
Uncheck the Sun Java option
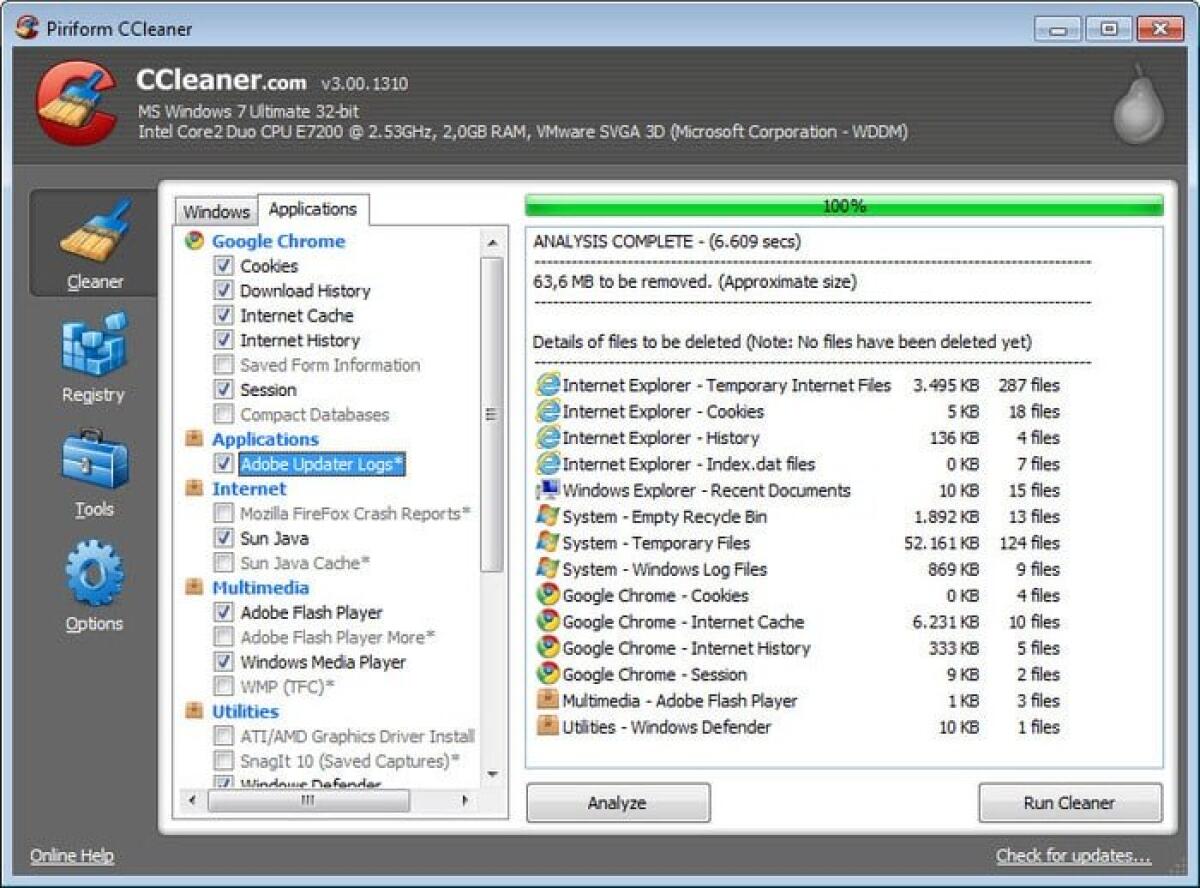coord(226,538)
